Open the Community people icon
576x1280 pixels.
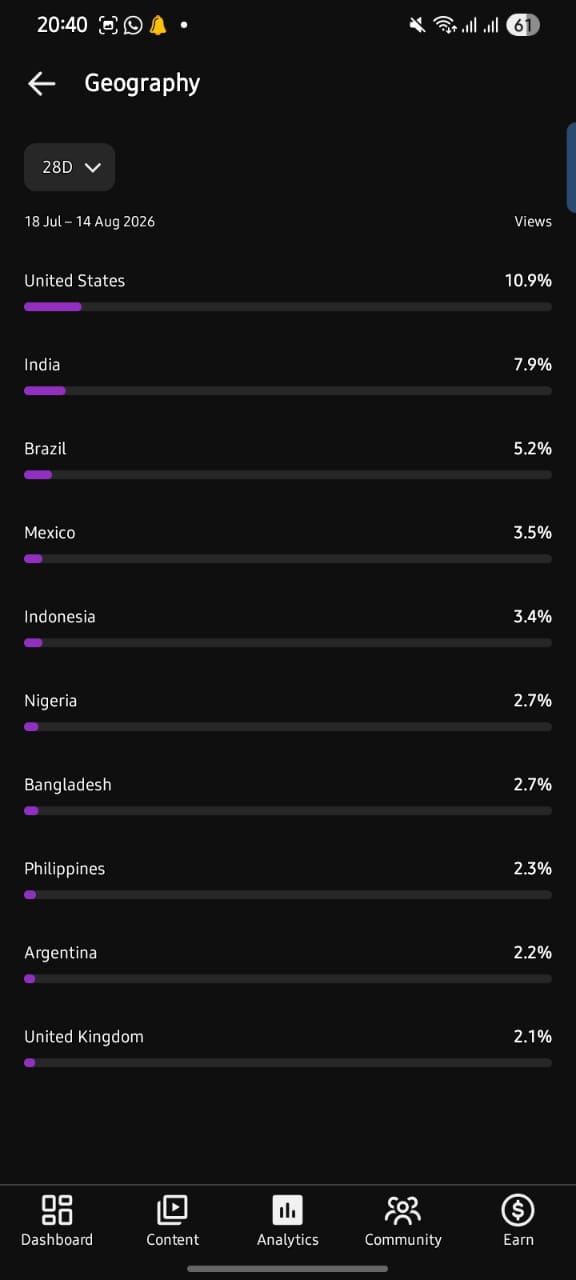coord(403,1210)
